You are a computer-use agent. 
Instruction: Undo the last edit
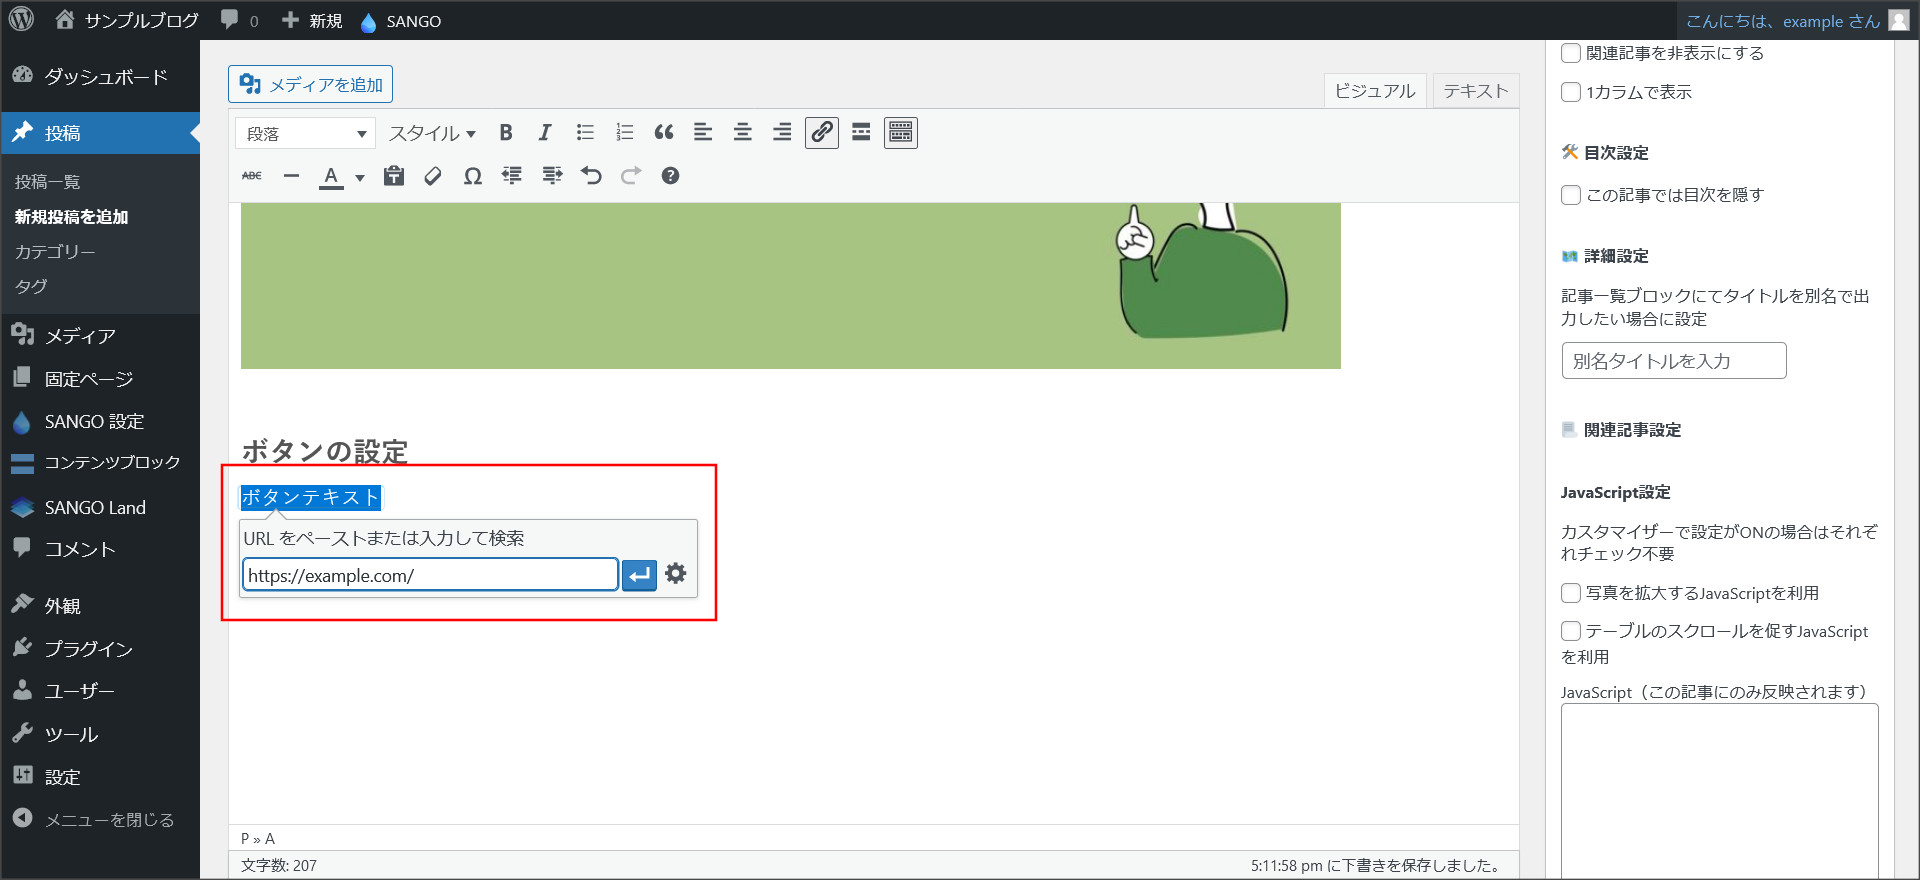click(x=591, y=176)
